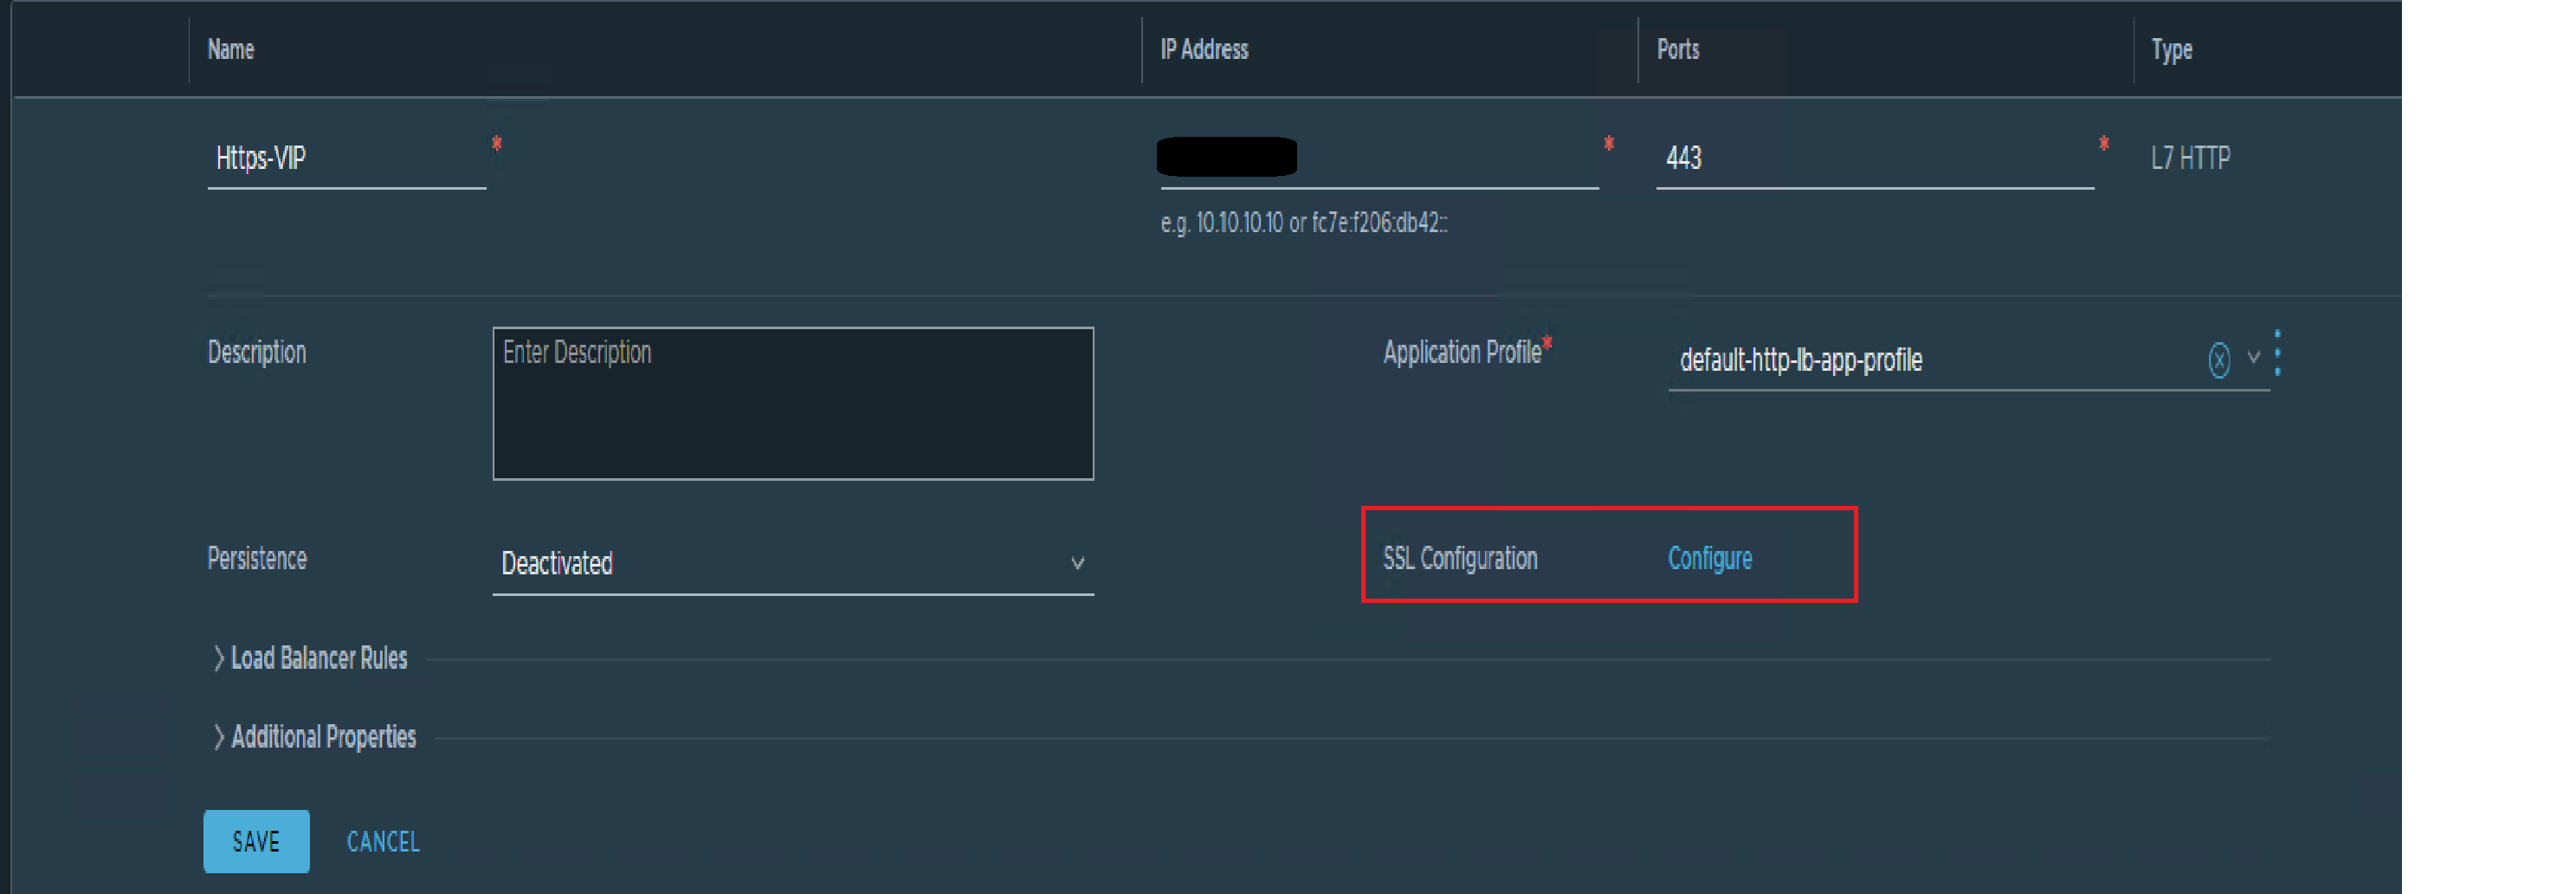The height and width of the screenshot is (894, 2576).
Task: Click the Load Balancer Rules chevron arrow
Action: [x=219, y=658]
